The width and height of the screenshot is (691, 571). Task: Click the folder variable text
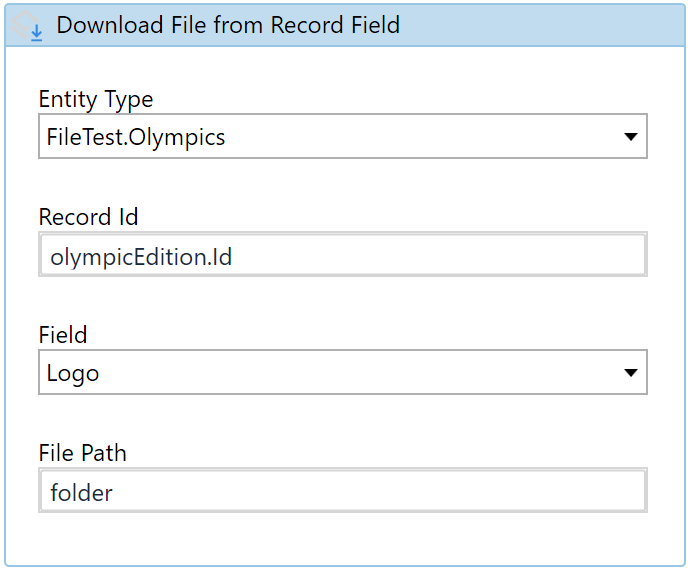tap(82, 493)
